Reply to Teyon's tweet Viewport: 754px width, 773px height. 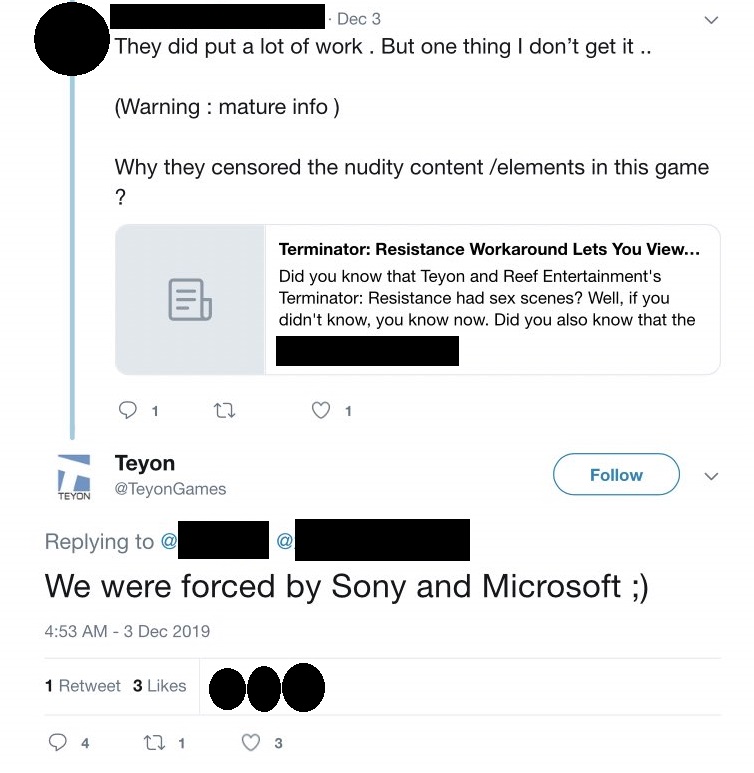point(56,743)
